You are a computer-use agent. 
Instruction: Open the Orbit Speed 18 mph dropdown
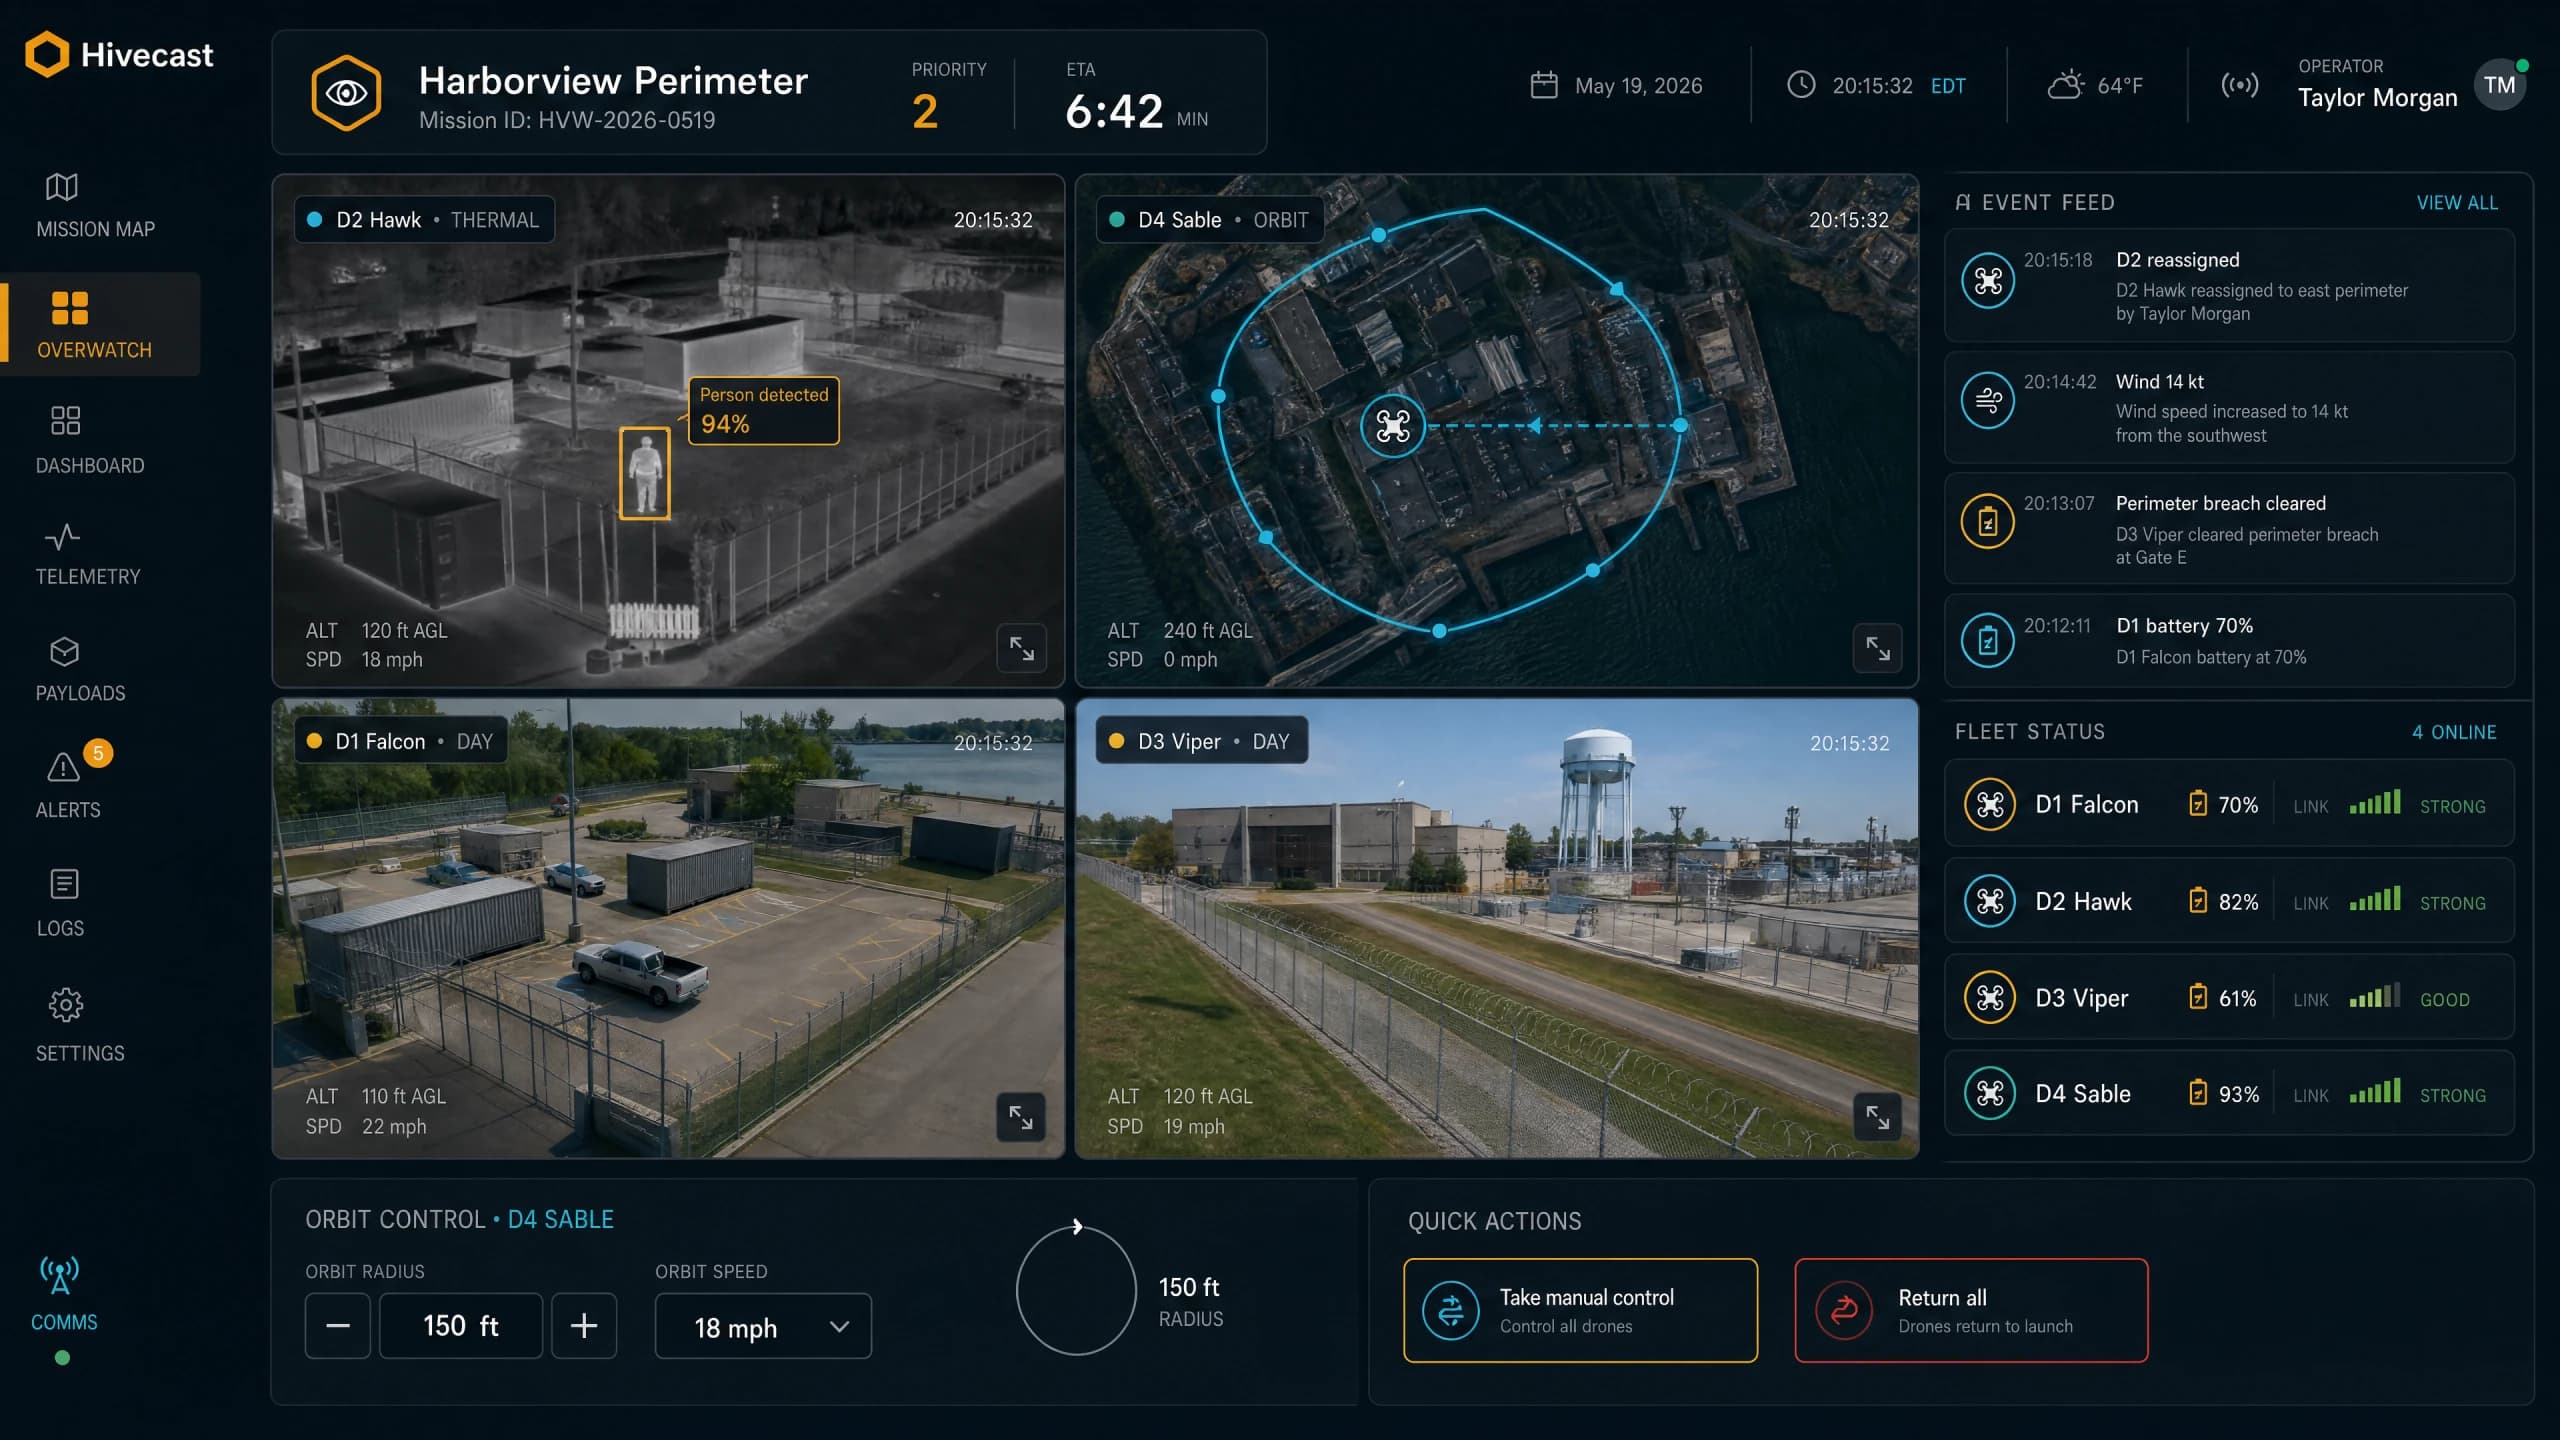(x=763, y=1326)
